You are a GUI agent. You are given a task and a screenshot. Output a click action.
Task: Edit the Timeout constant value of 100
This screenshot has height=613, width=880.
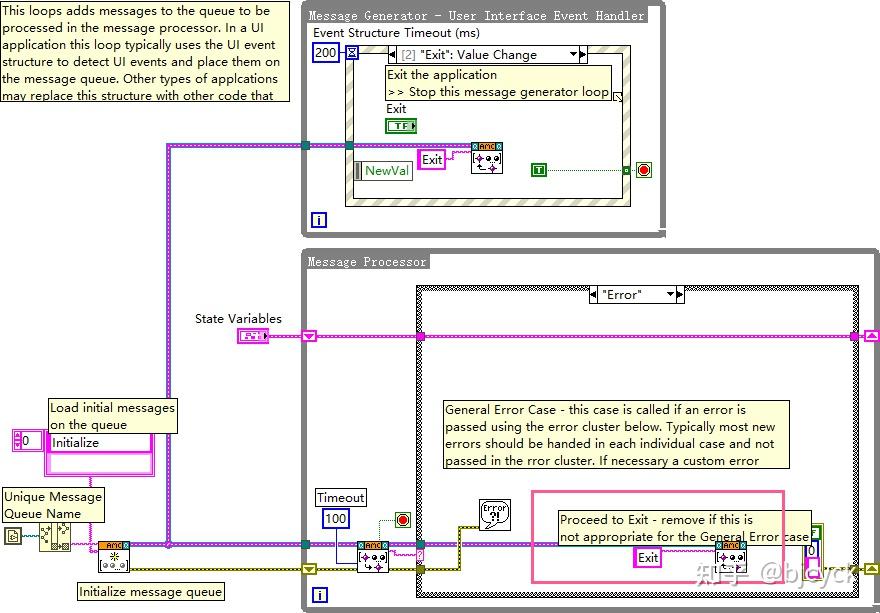pyautogui.click(x=337, y=519)
